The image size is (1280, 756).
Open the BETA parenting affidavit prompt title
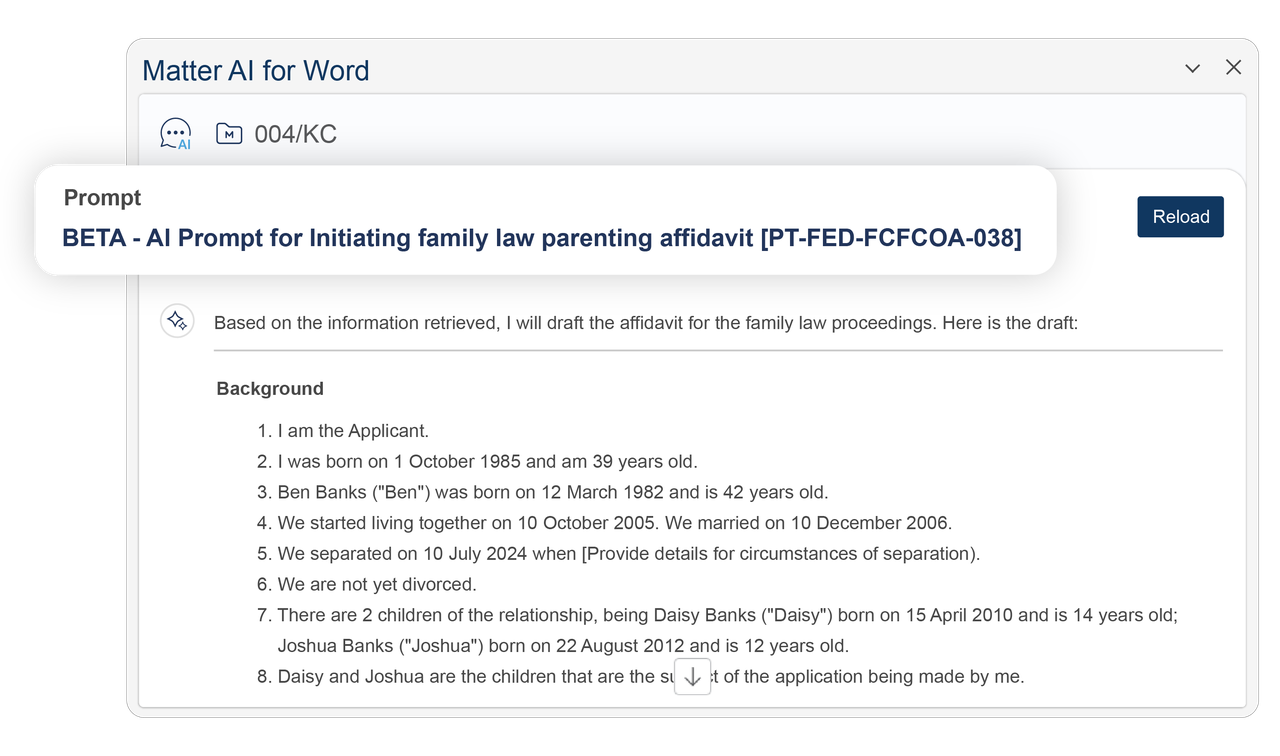(x=541, y=238)
